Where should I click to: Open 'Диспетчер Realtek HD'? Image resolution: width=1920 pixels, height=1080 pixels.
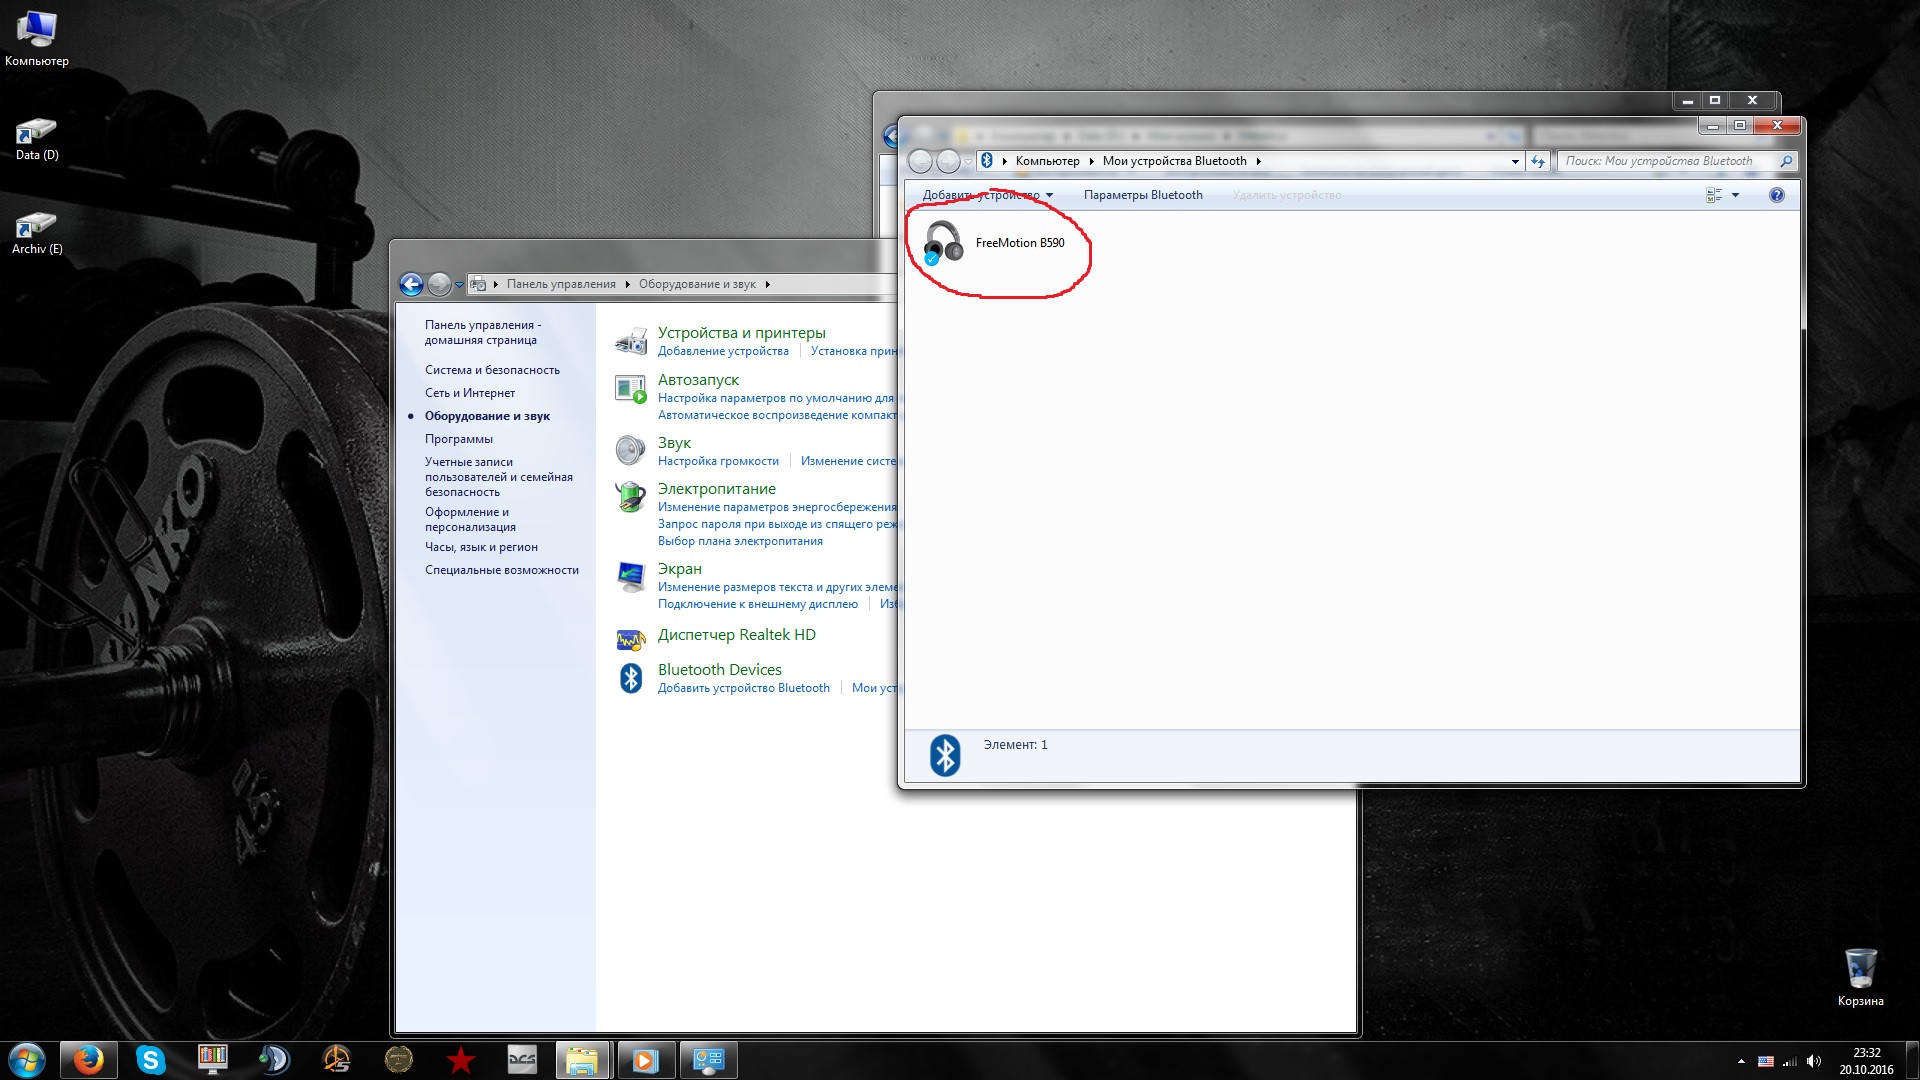pos(736,635)
